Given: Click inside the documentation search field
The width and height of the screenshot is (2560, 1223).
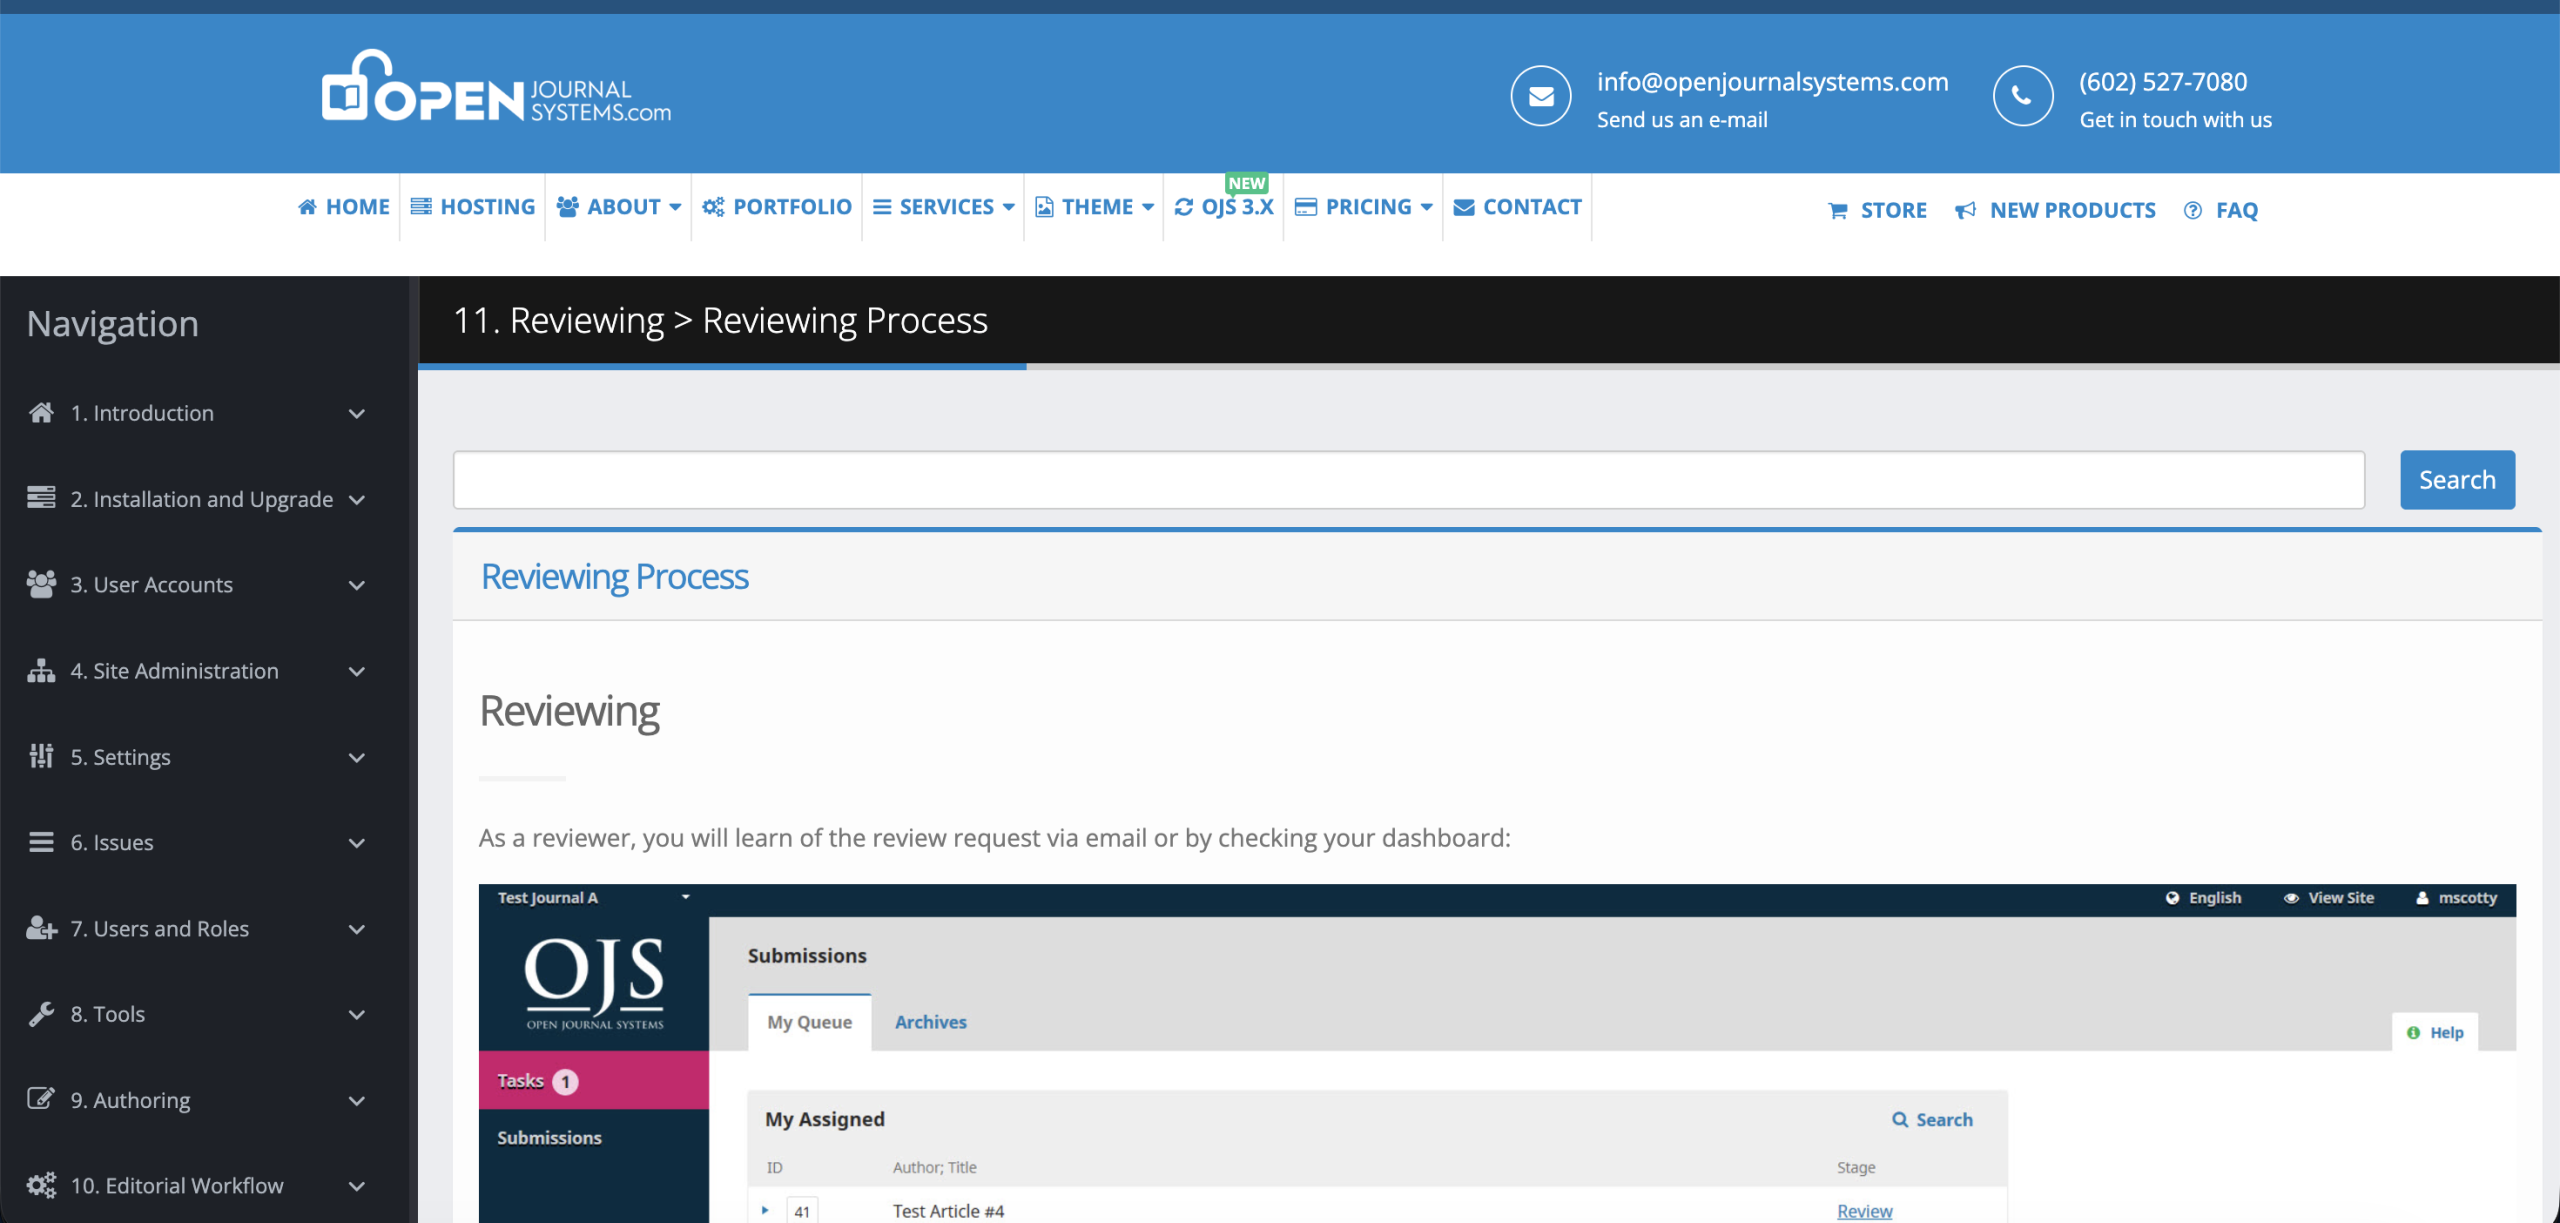Looking at the screenshot, I should click(1408, 480).
